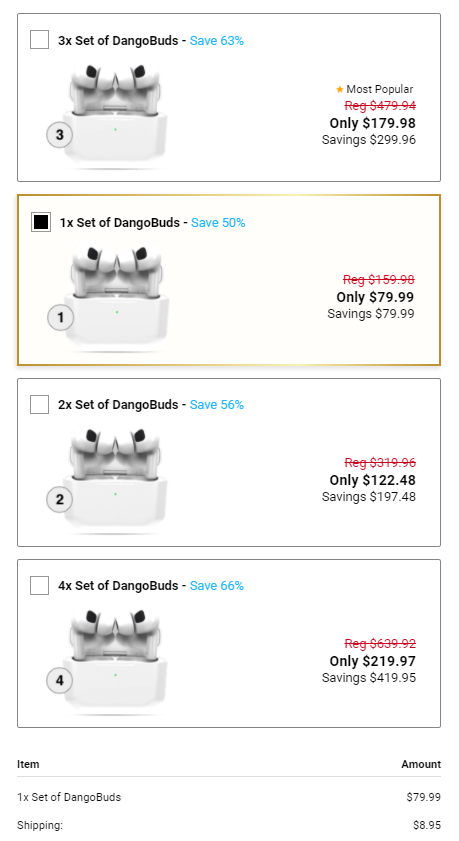Image resolution: width=459 pixels, height=841 pixels.
Task: Check the 3x Set of DangoBuds box
Action: pyautogui.click(x=39, y=40)
